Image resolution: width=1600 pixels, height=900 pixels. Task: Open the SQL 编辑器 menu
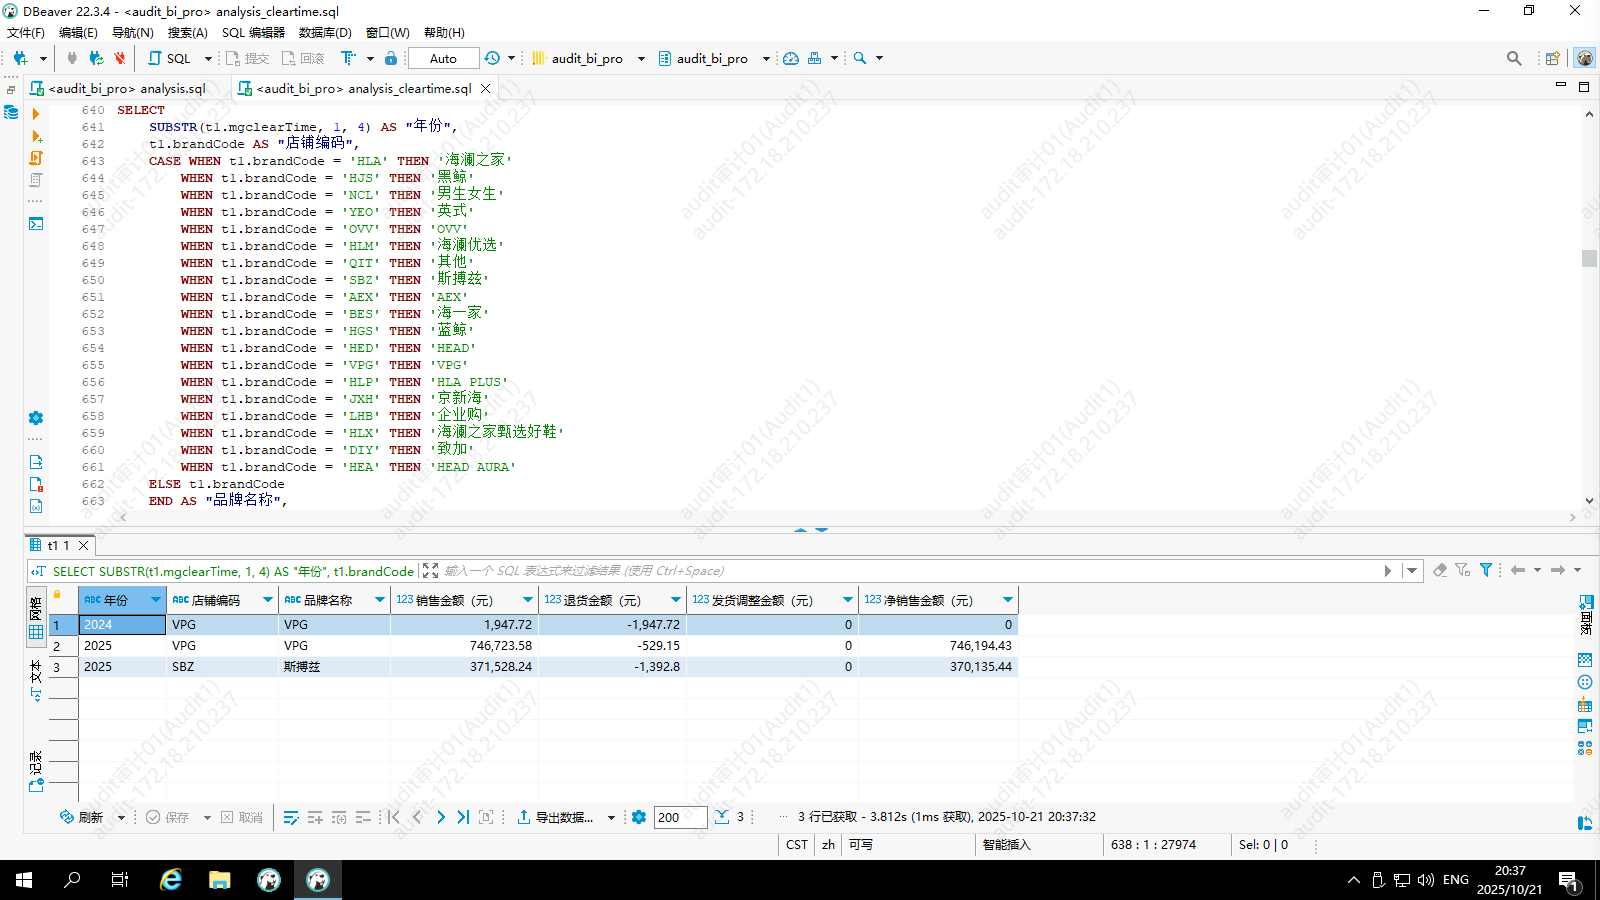pos(253,32)
